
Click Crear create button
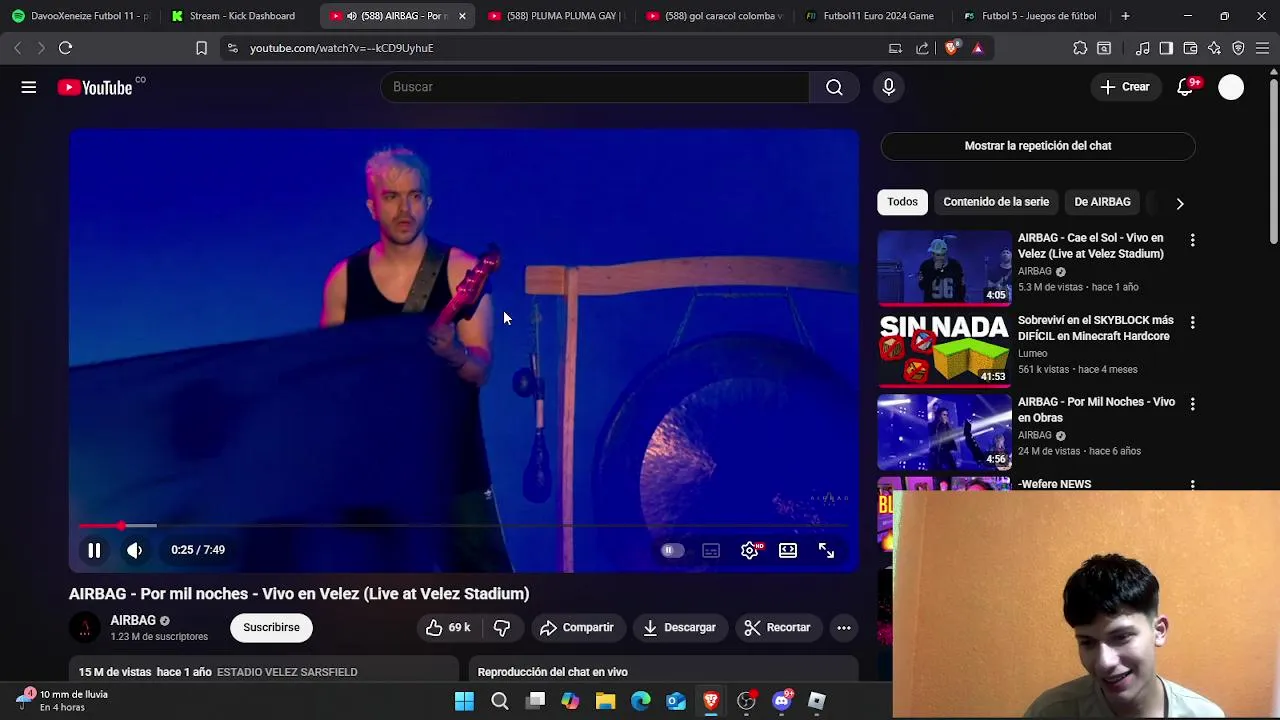point(1125,87)
